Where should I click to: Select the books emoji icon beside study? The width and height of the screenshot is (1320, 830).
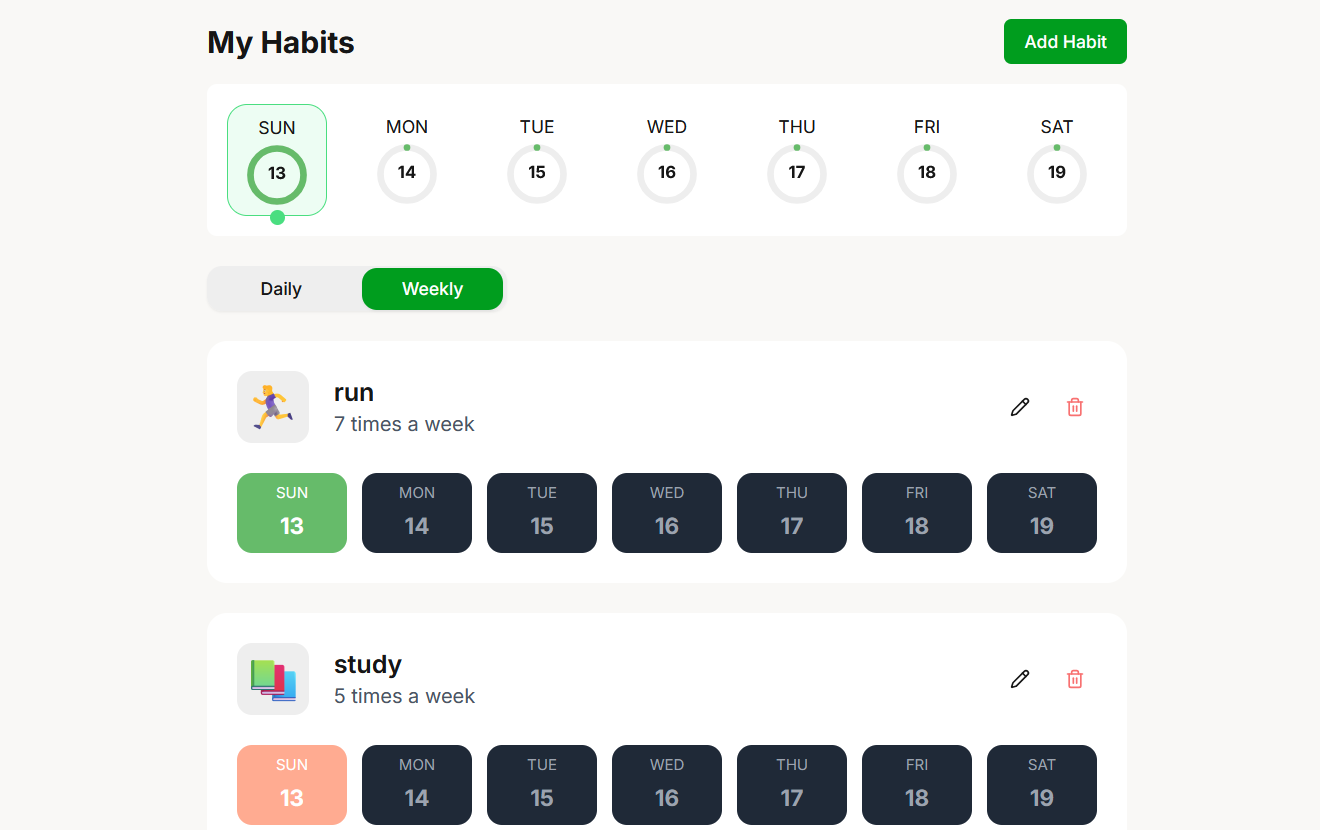coord(272,678)
